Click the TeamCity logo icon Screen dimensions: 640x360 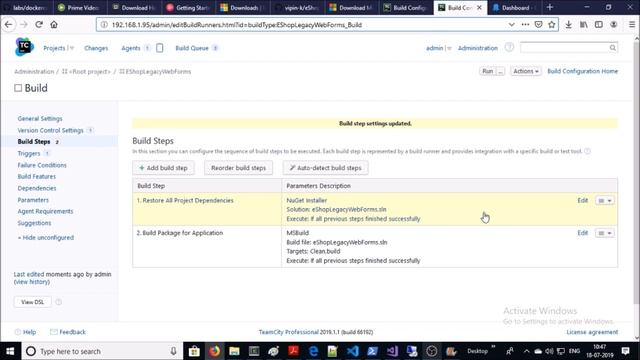pos(24,47)
